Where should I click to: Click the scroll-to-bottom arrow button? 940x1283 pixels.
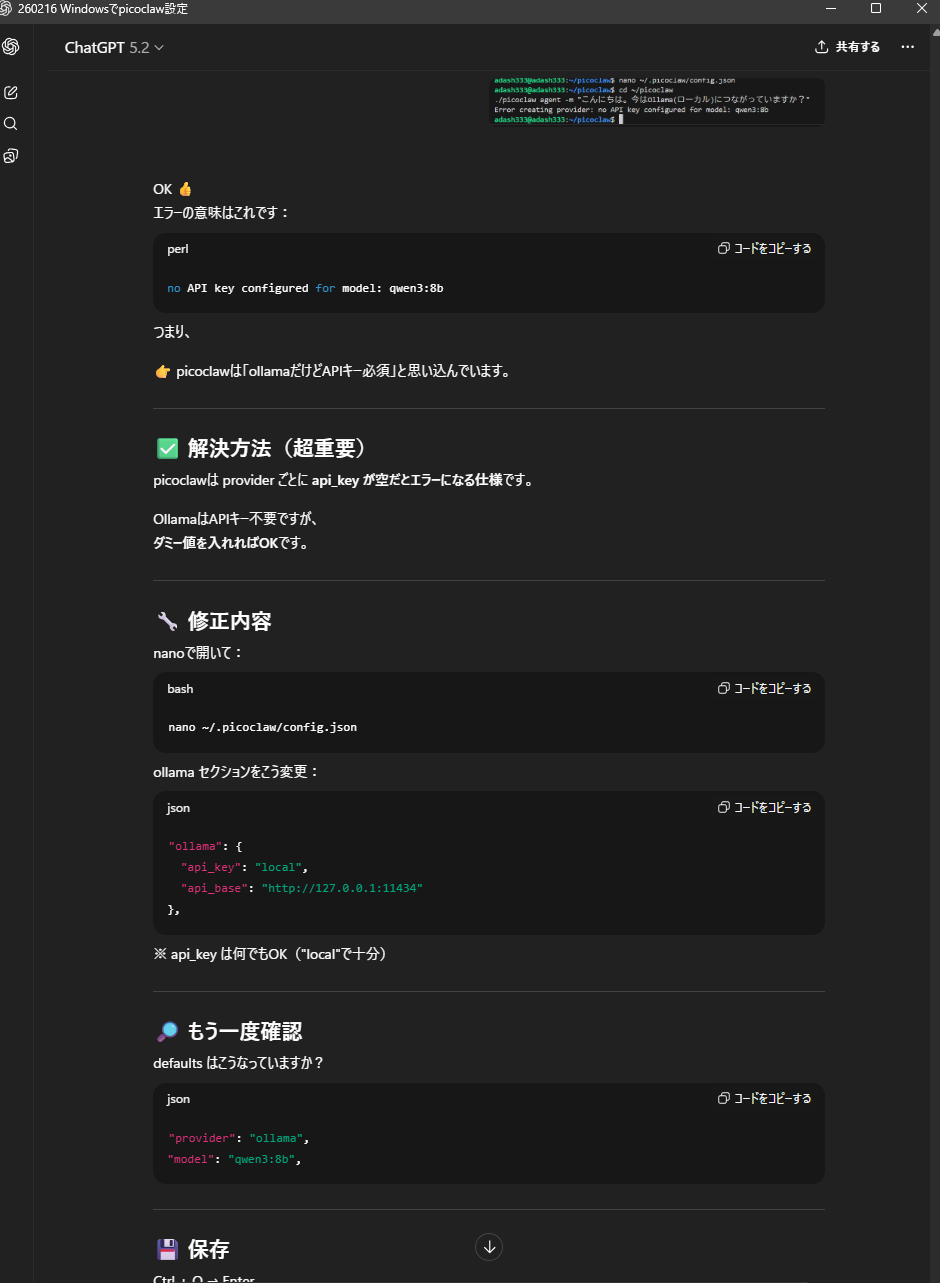489,1247
